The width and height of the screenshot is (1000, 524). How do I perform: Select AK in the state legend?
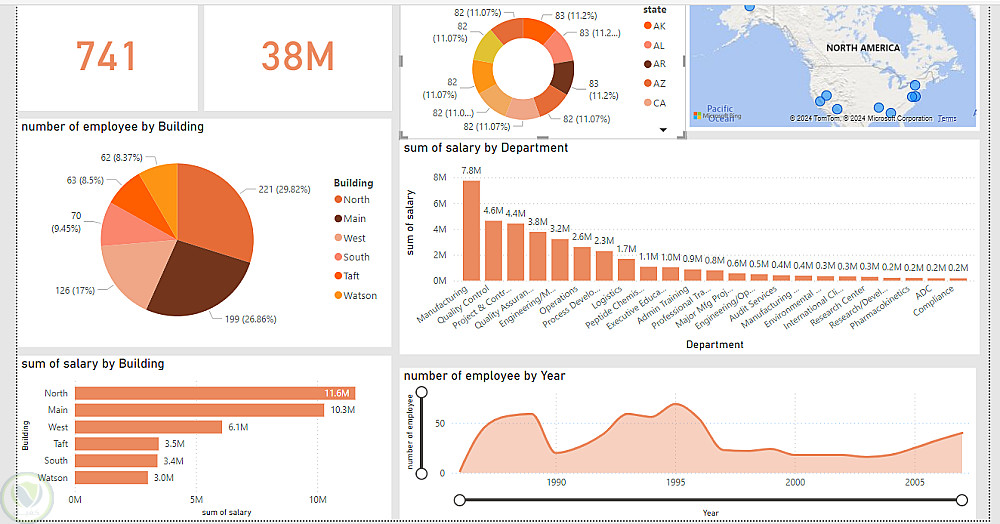655,26
